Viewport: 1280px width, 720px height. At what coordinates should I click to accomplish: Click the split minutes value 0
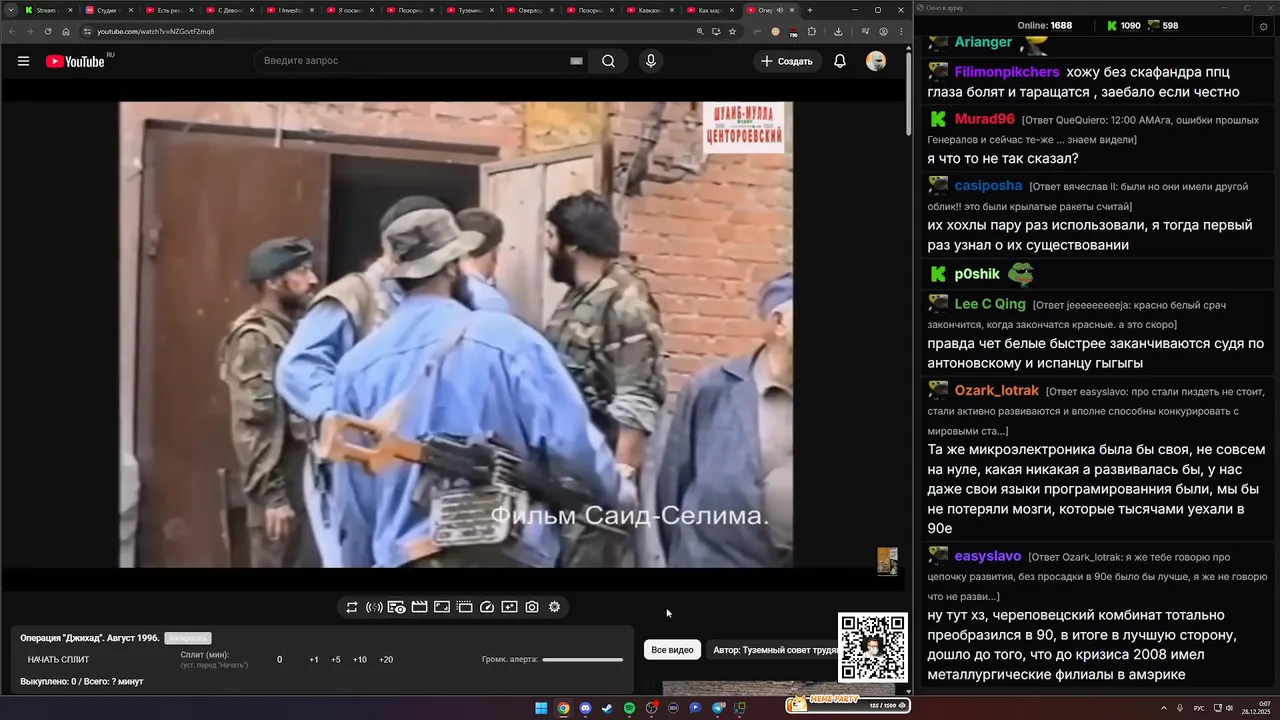coord(280,660)
